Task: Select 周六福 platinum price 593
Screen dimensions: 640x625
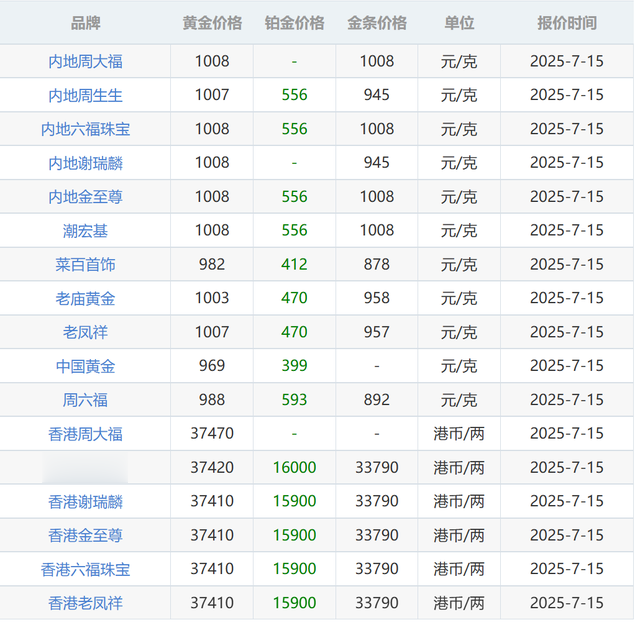Action: pos(295,400)
